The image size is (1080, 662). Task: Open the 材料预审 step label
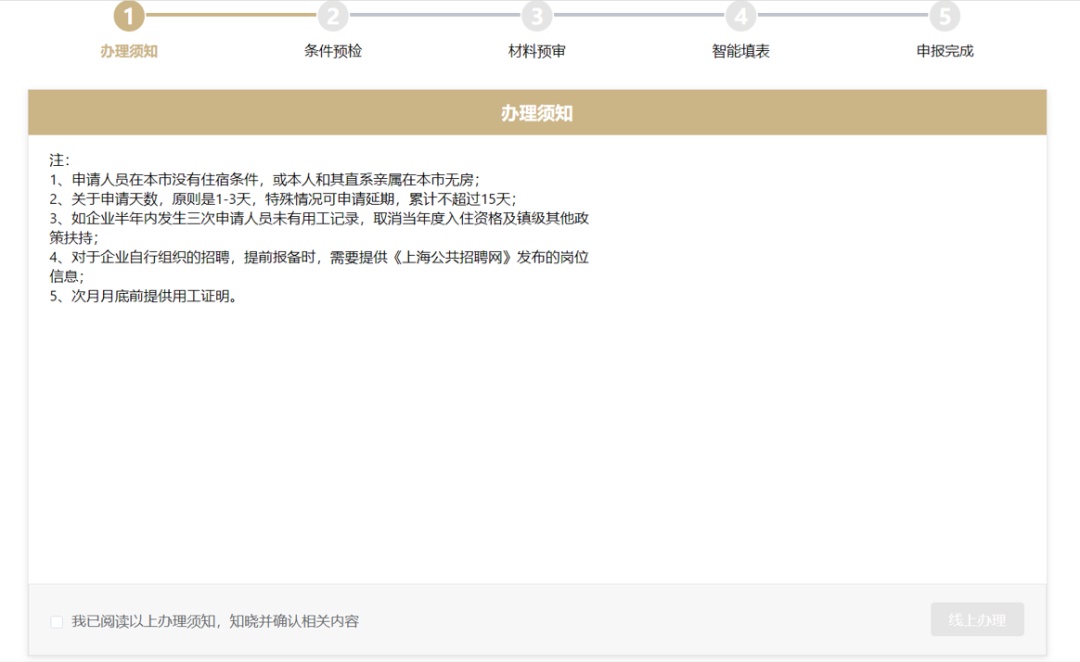click(x=537, y=51)
